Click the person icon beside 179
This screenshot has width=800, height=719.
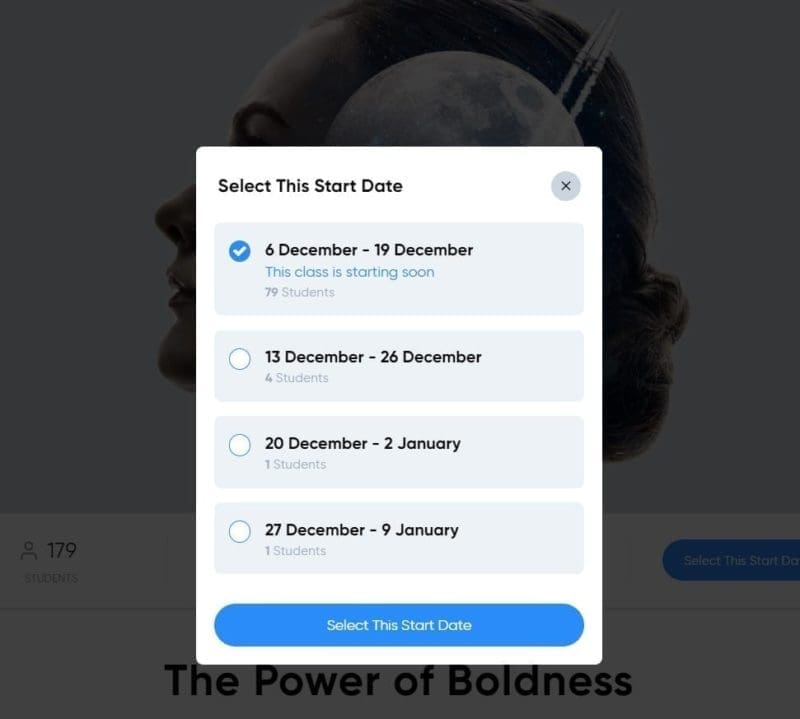(29, 551)
